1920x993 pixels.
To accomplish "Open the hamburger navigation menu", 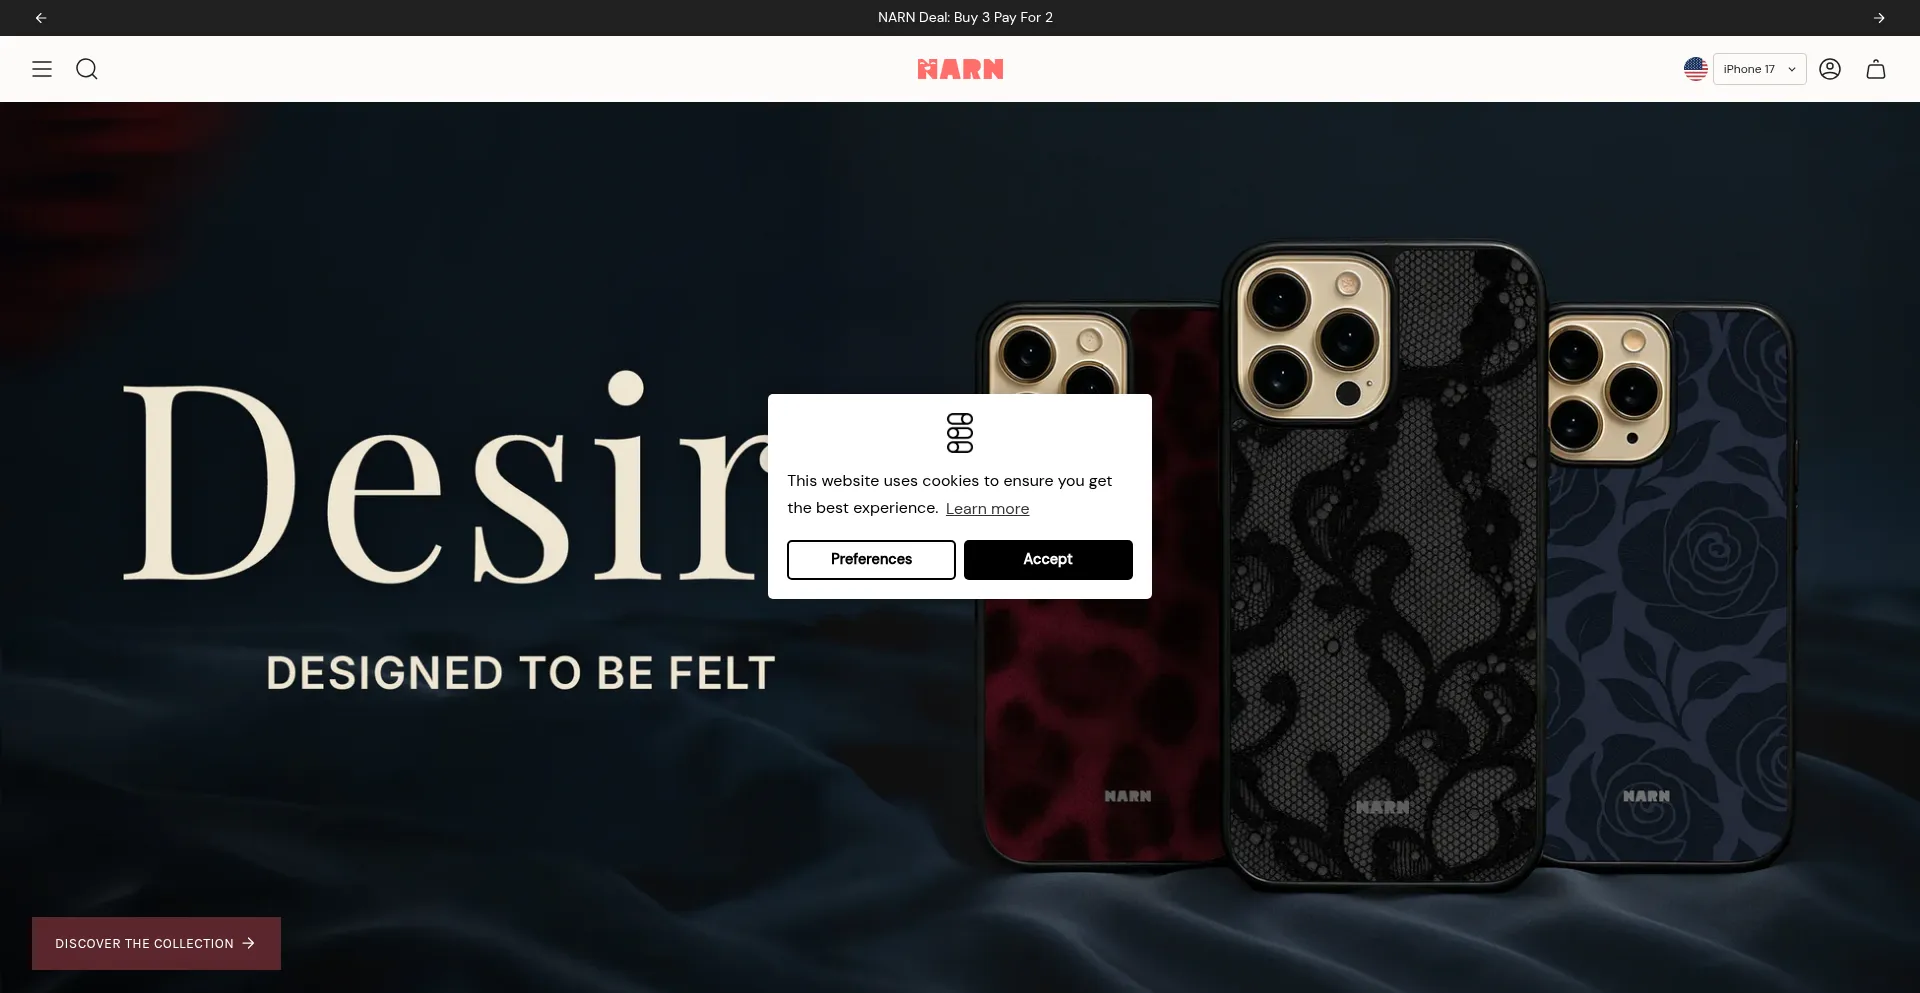I will [42, 69].
